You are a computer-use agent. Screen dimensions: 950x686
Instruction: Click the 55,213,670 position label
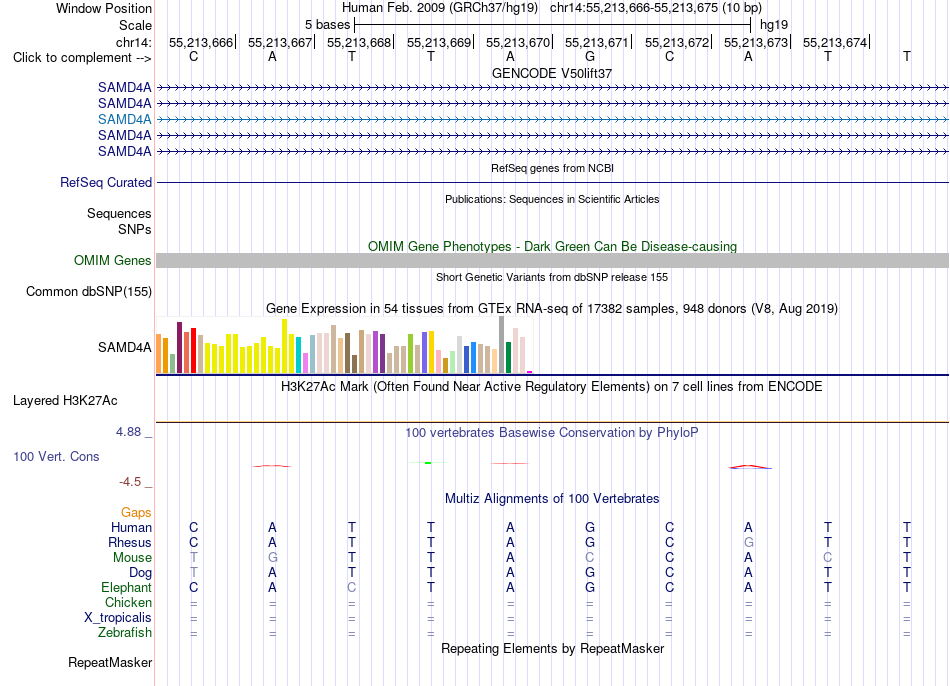click(x=518, y=42)
